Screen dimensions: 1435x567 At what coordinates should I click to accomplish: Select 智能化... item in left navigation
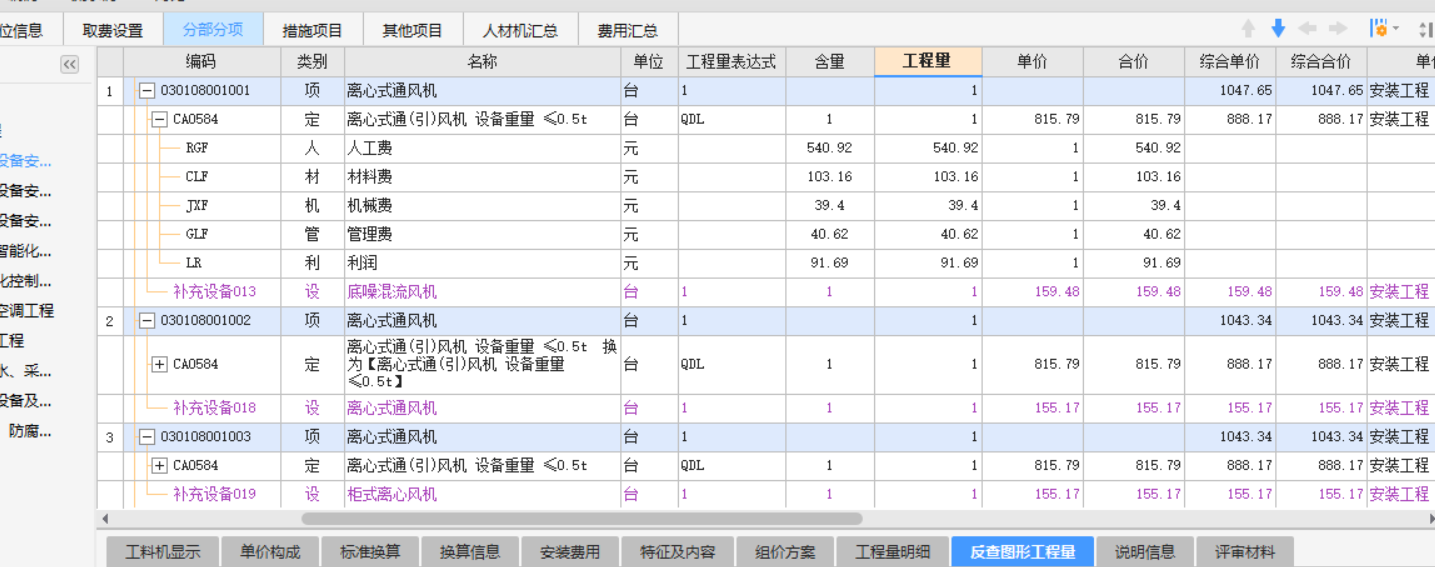26,251
